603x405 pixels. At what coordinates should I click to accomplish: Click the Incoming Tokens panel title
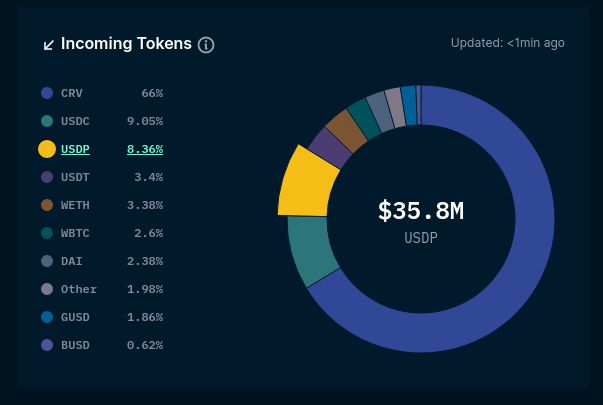point(126,44)
